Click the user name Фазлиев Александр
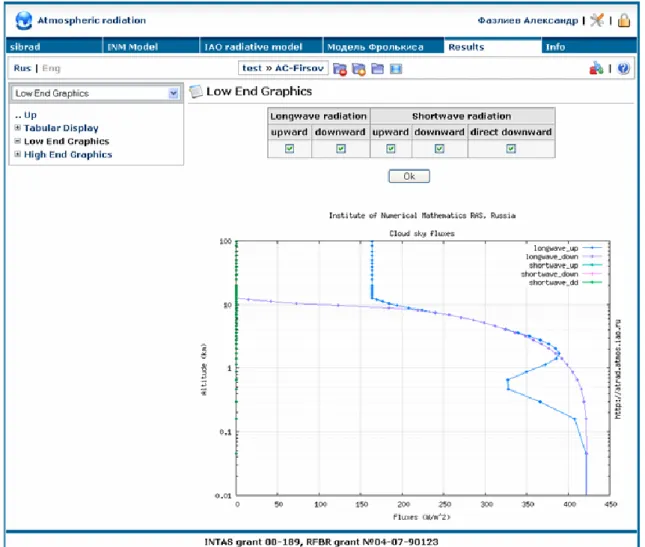This screenshot has height=547, width=645. coord(528,21)
